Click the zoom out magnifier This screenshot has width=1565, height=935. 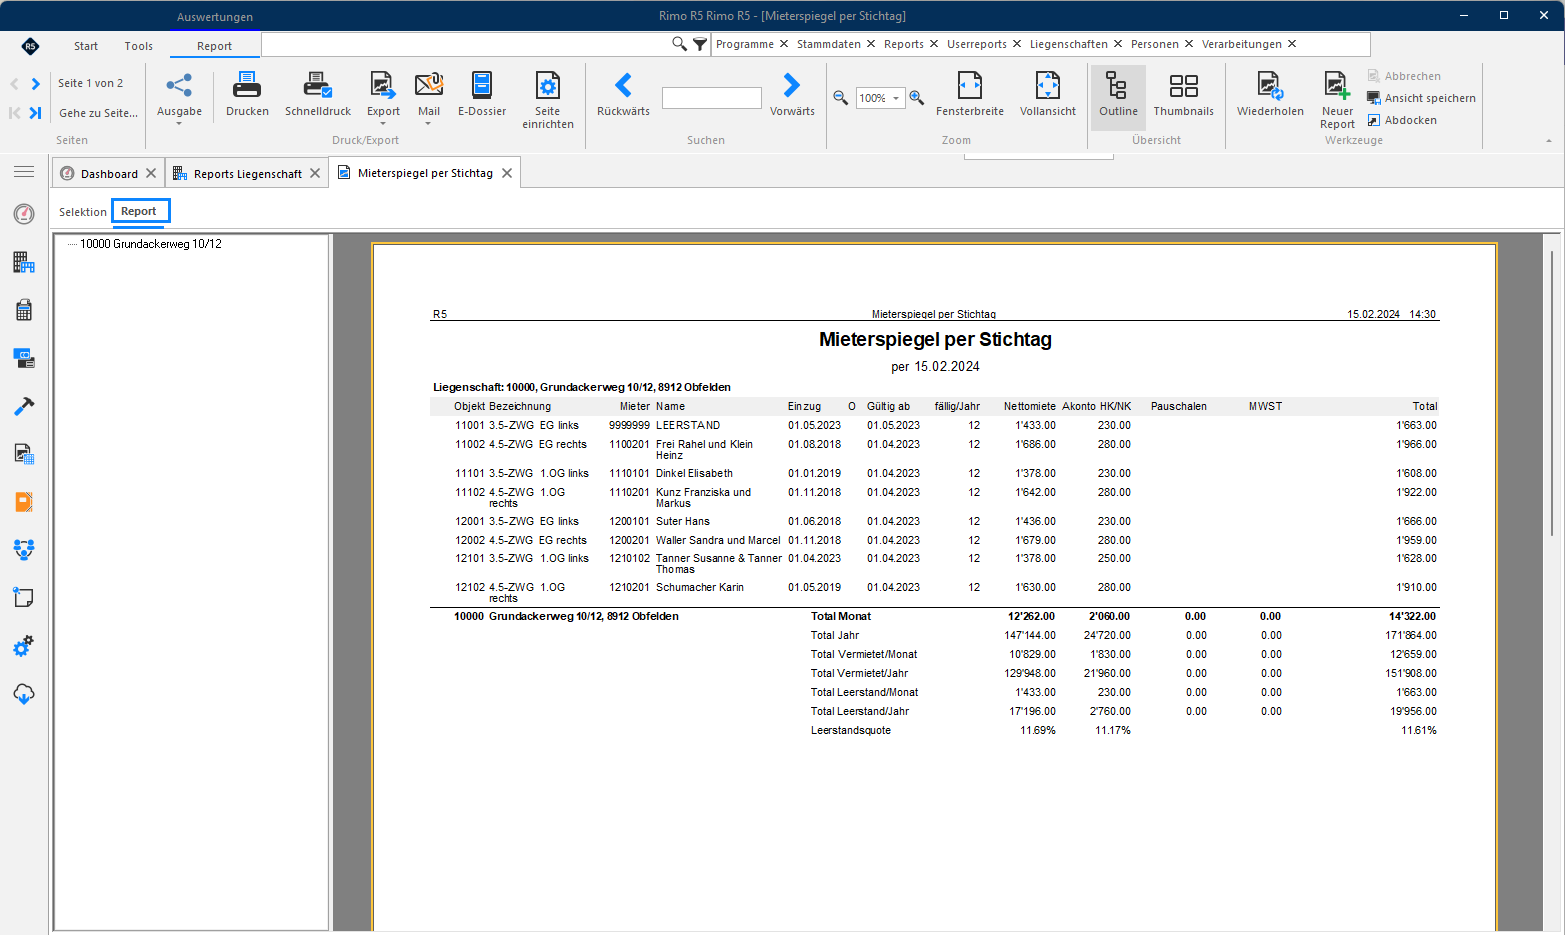841,98
